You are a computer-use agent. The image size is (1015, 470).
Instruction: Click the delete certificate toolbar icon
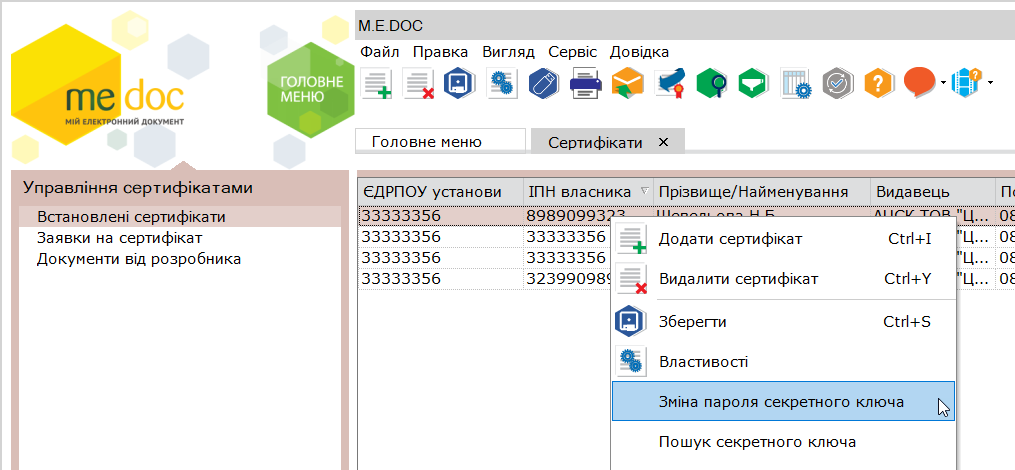pyautogui.click(x=418, y=84)
